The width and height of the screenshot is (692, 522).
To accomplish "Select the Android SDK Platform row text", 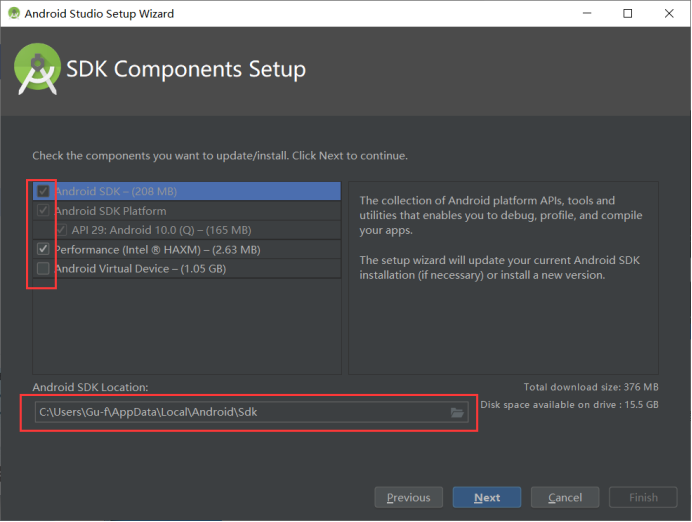I will pos(110,211).
